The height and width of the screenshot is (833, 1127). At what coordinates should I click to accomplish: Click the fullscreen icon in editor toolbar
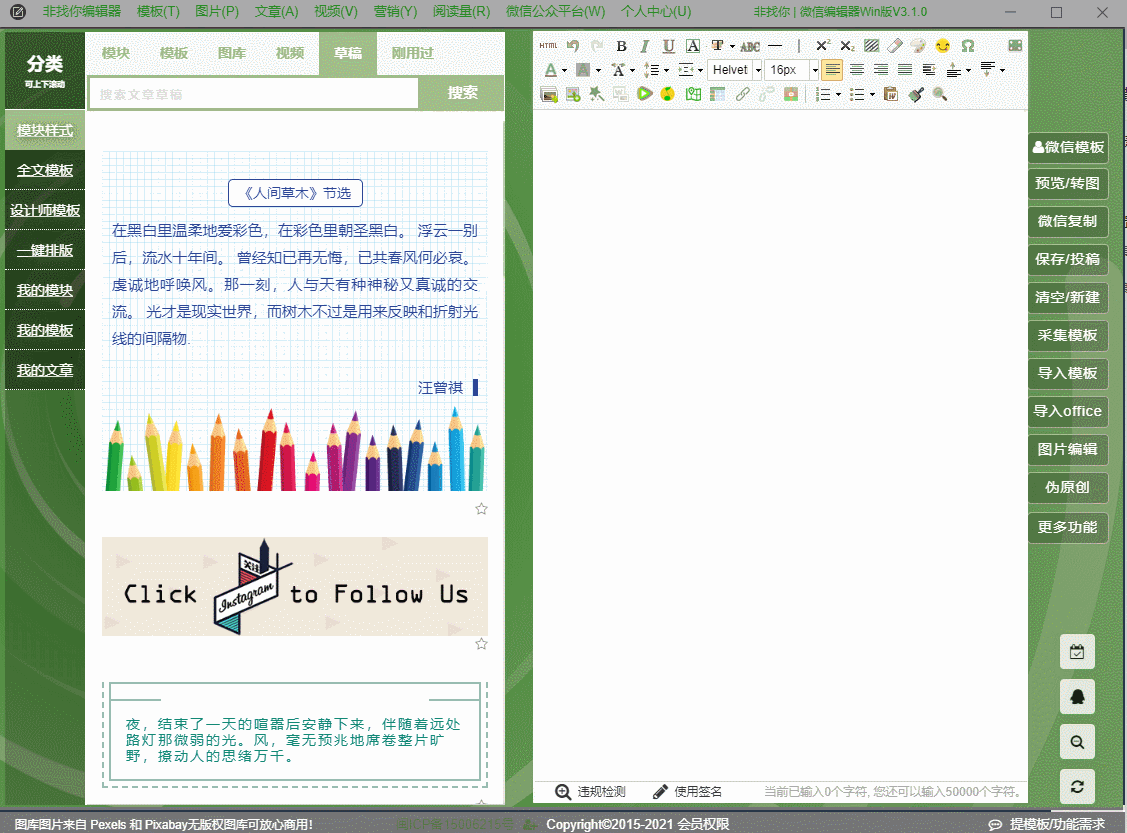(x=1015, y=46)
